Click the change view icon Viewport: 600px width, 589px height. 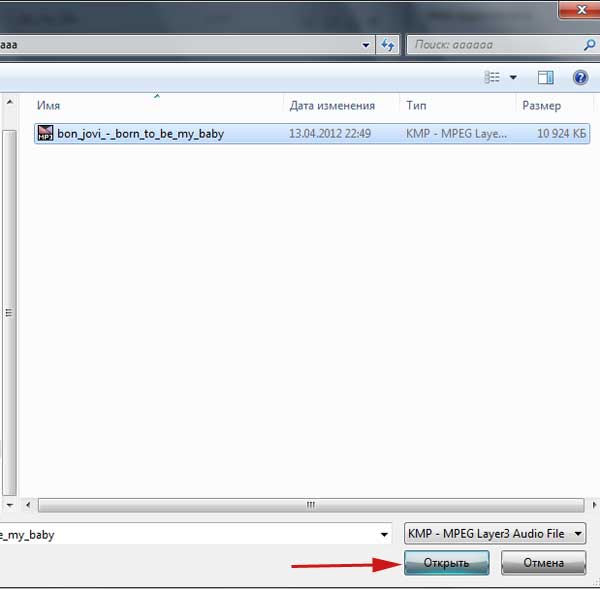pyautogui.click(x=492, y=77)
